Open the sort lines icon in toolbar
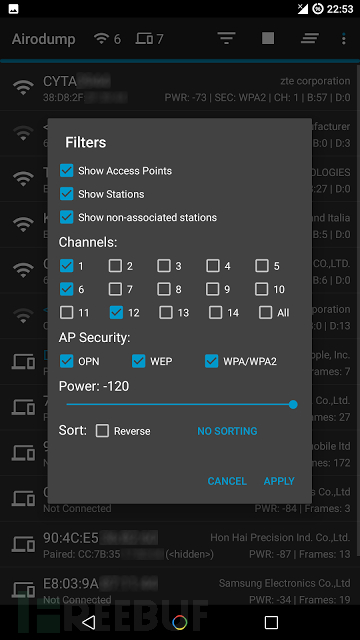Image resolution: width=360 pixels, height=640 pixels. tap(310, 39)
